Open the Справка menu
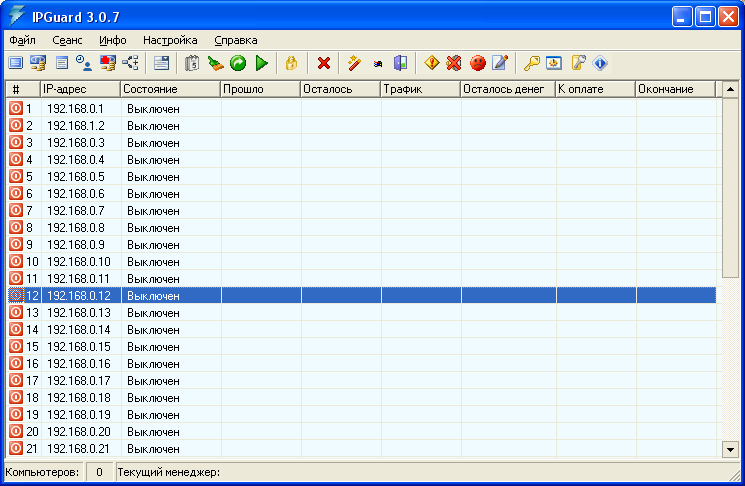 236,40
